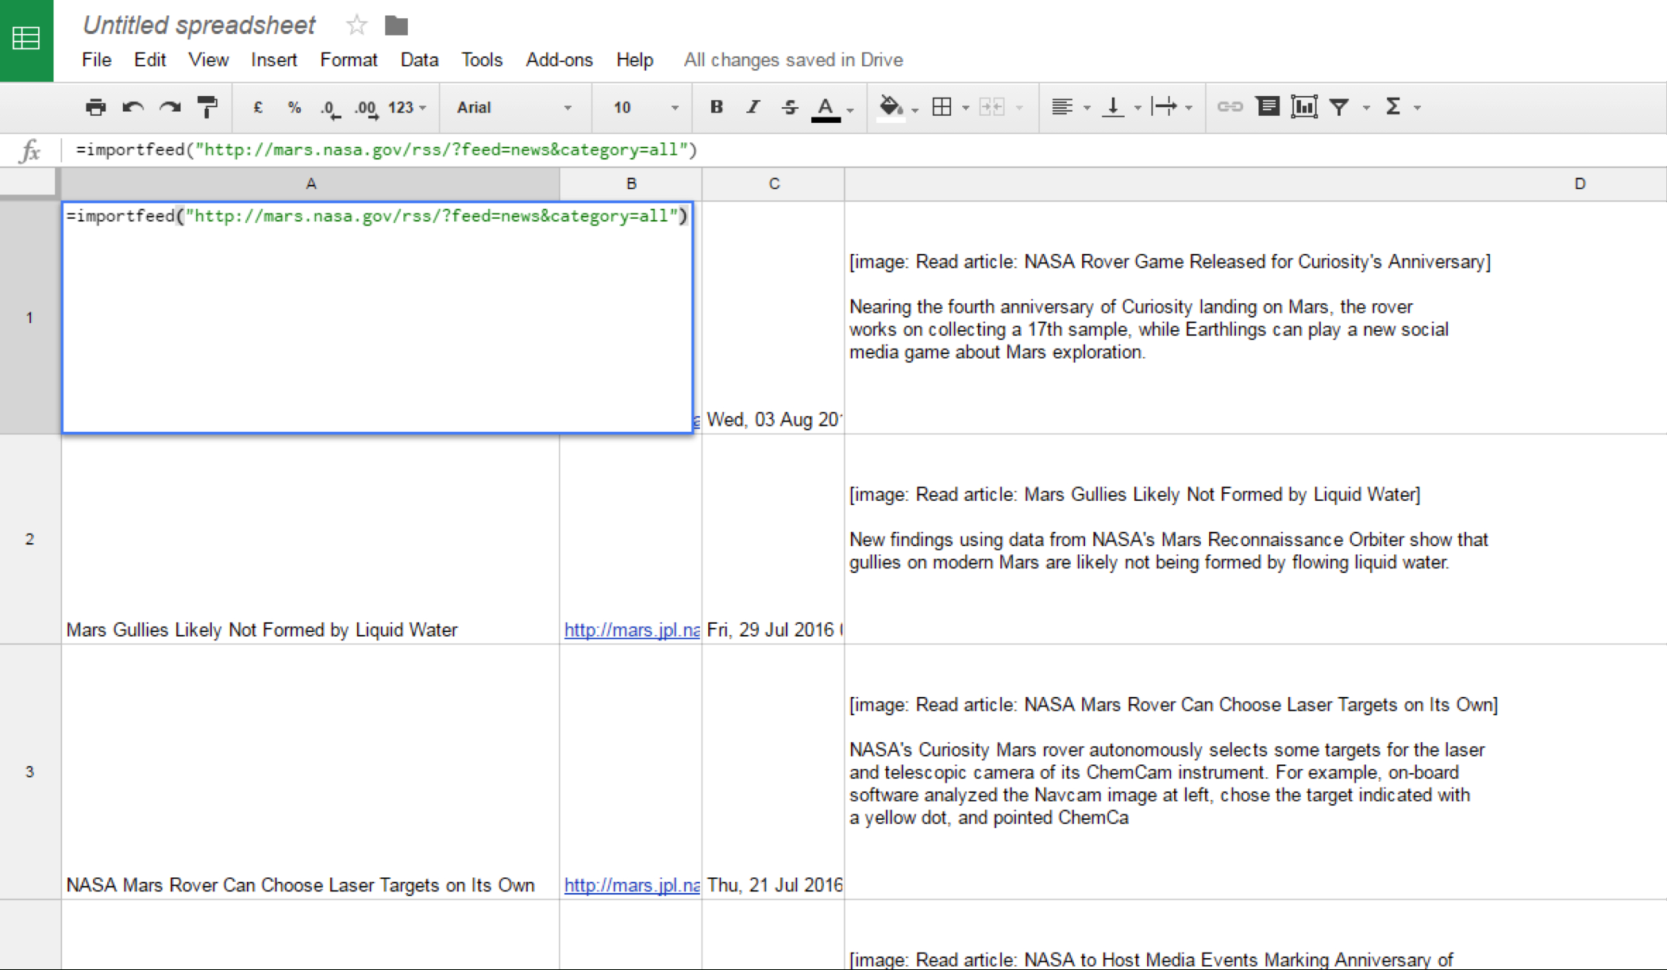Toggle bold formatting

tap(716, 107)
